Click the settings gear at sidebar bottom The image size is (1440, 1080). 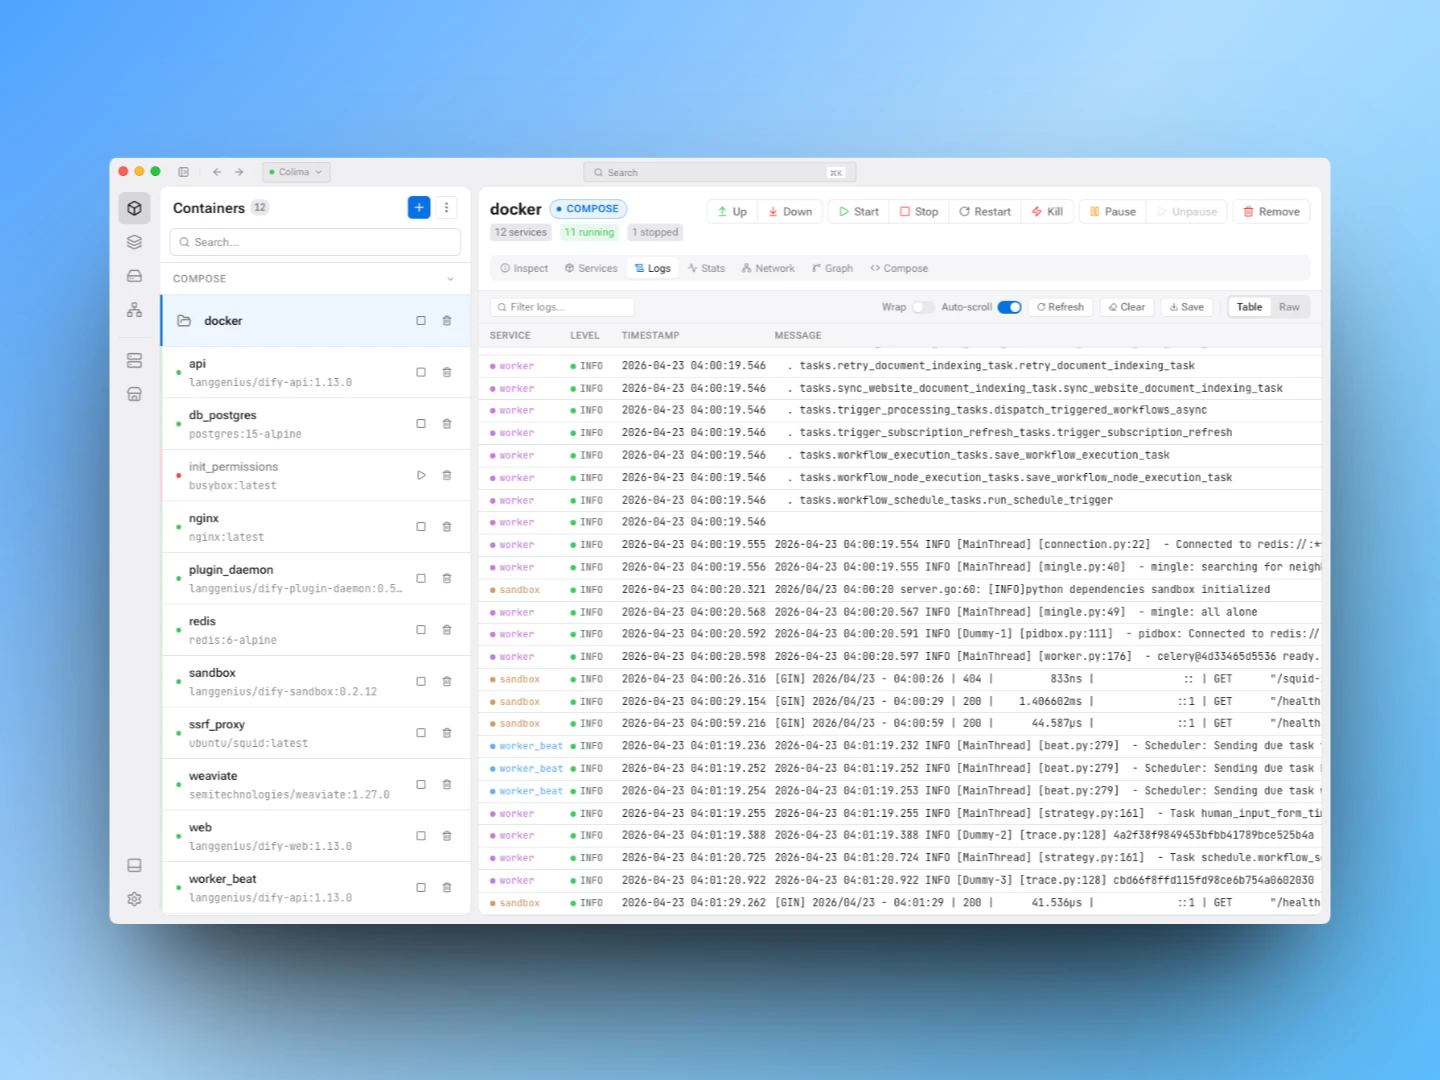point(134,899)
